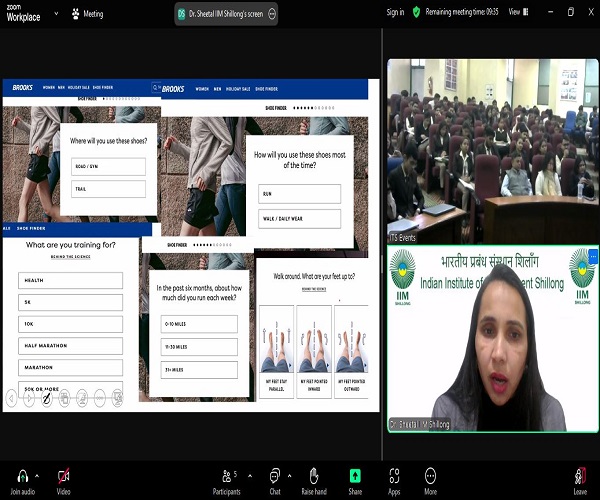Open the blue more button on Dr. Sheetal's video

[593, 256]
